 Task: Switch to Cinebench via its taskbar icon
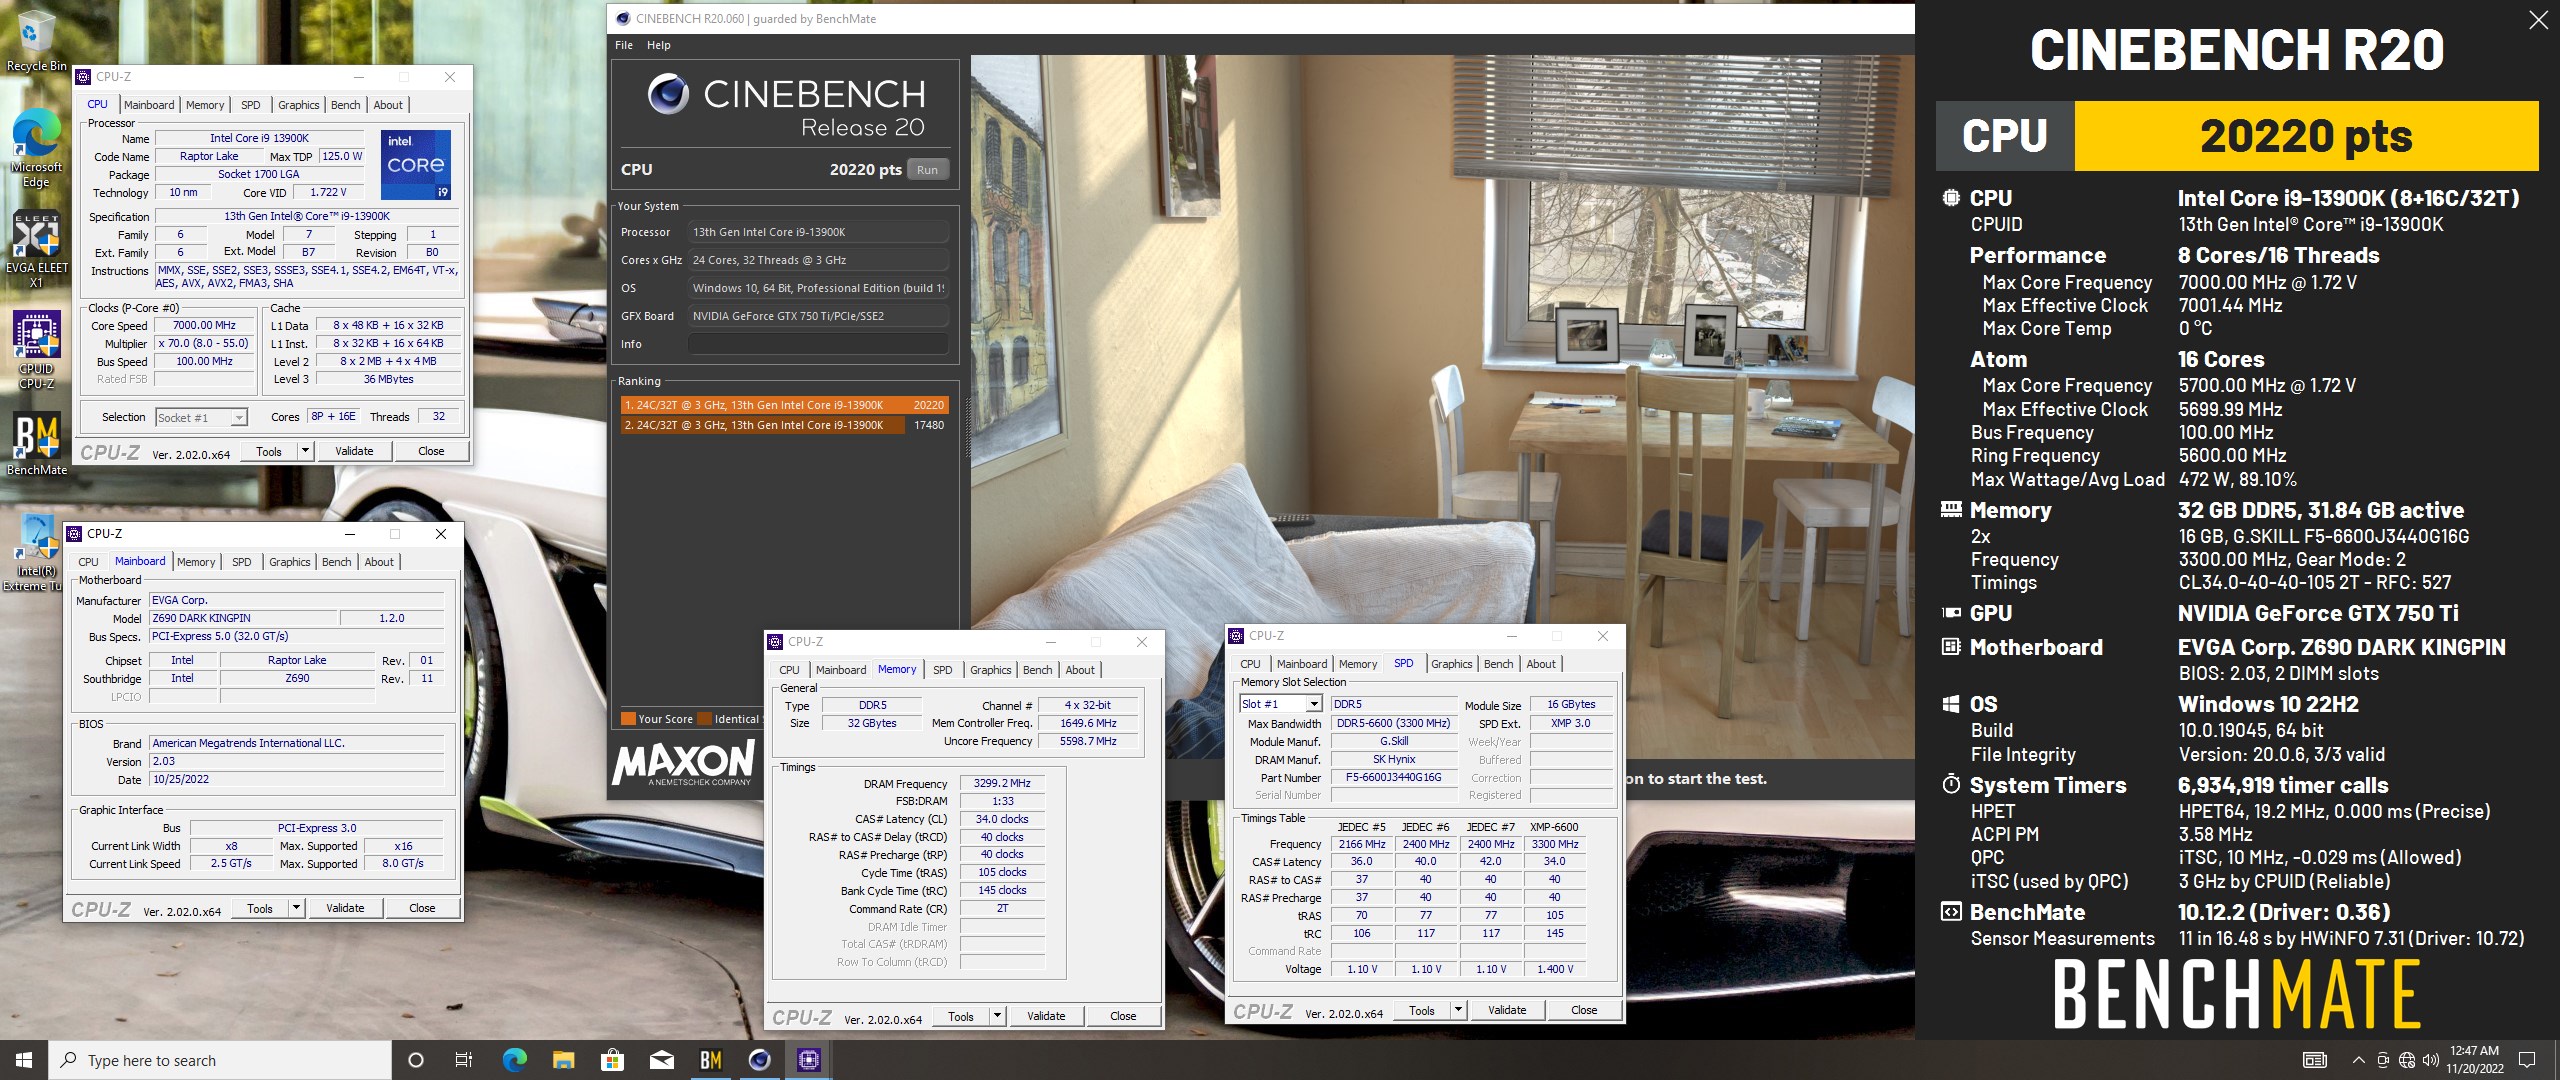[x=760, y=1060]
